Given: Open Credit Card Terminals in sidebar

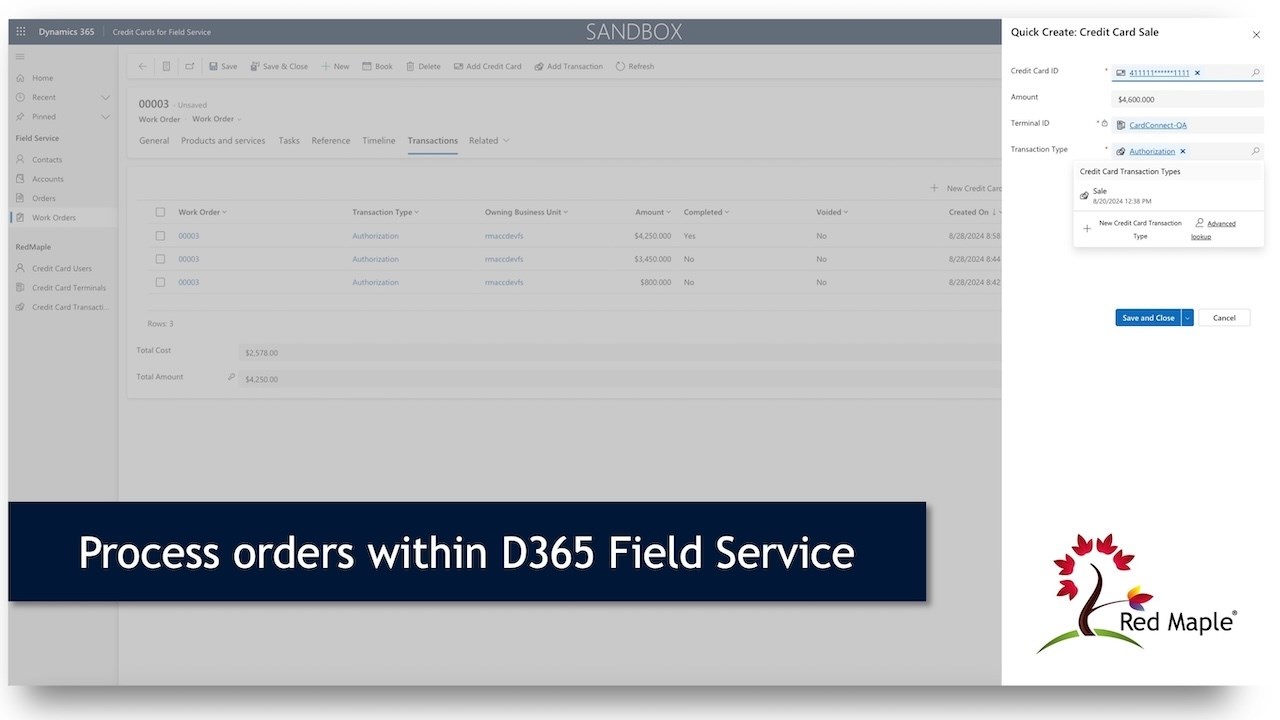Looking at the screenshot, I should pos(68,287).
